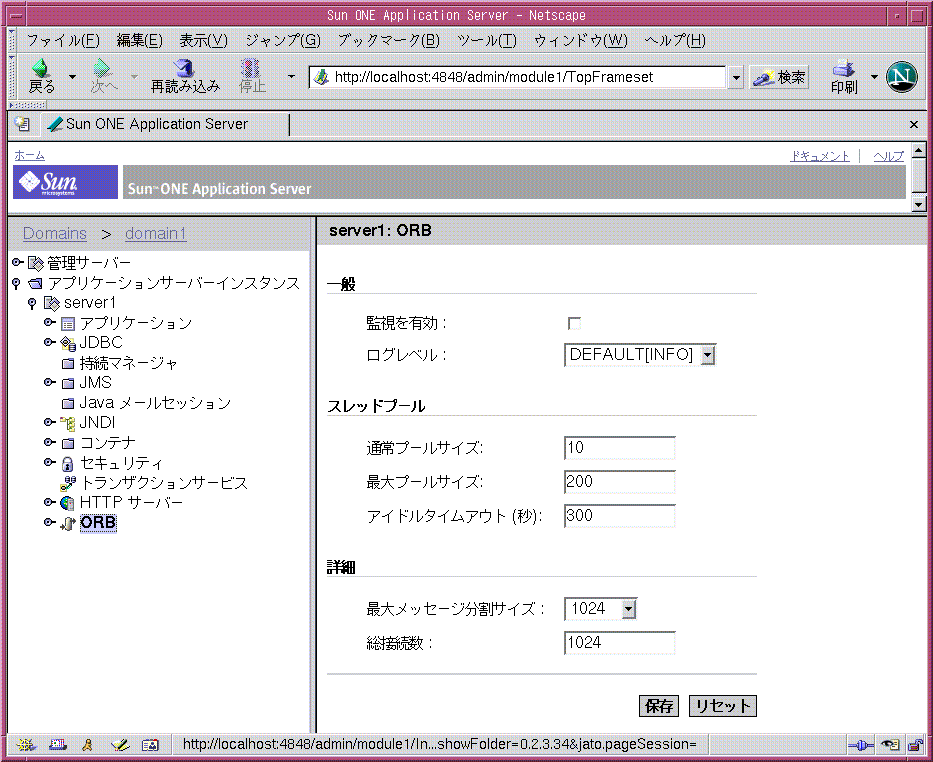Open the Back button history arrow

tap(72, 77)
